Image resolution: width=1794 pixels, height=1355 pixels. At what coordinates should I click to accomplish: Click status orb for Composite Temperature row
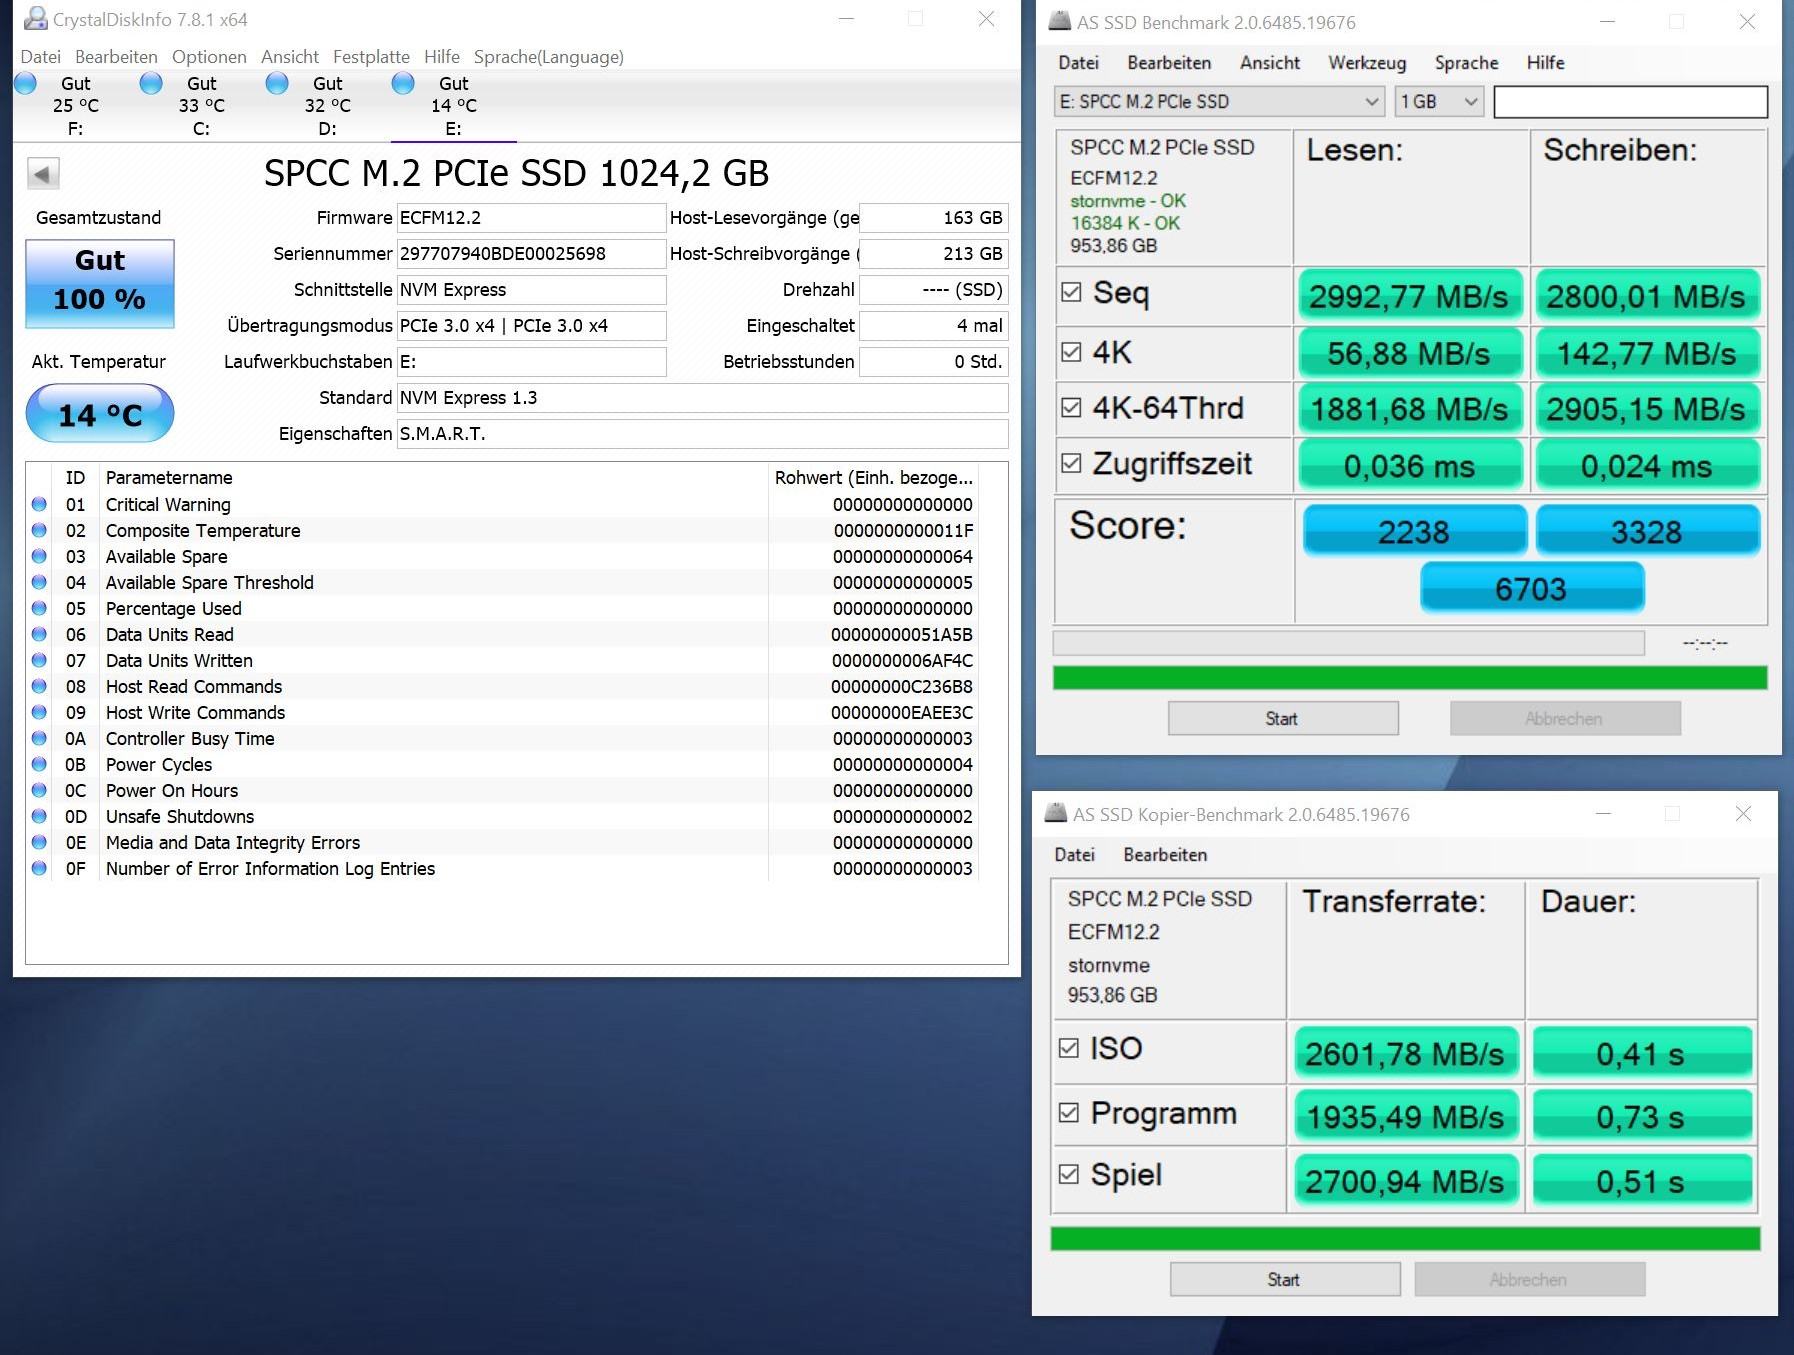point(39,530)
